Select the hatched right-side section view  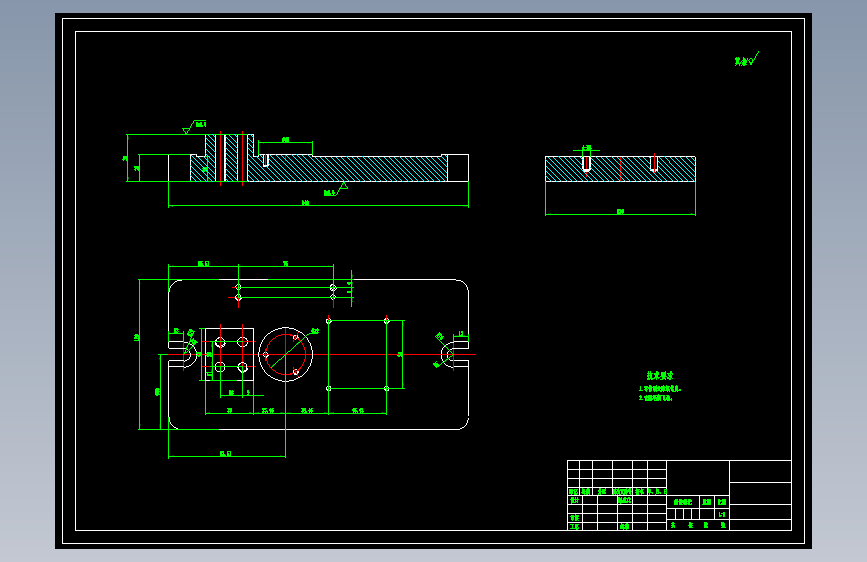coord(620,169)
